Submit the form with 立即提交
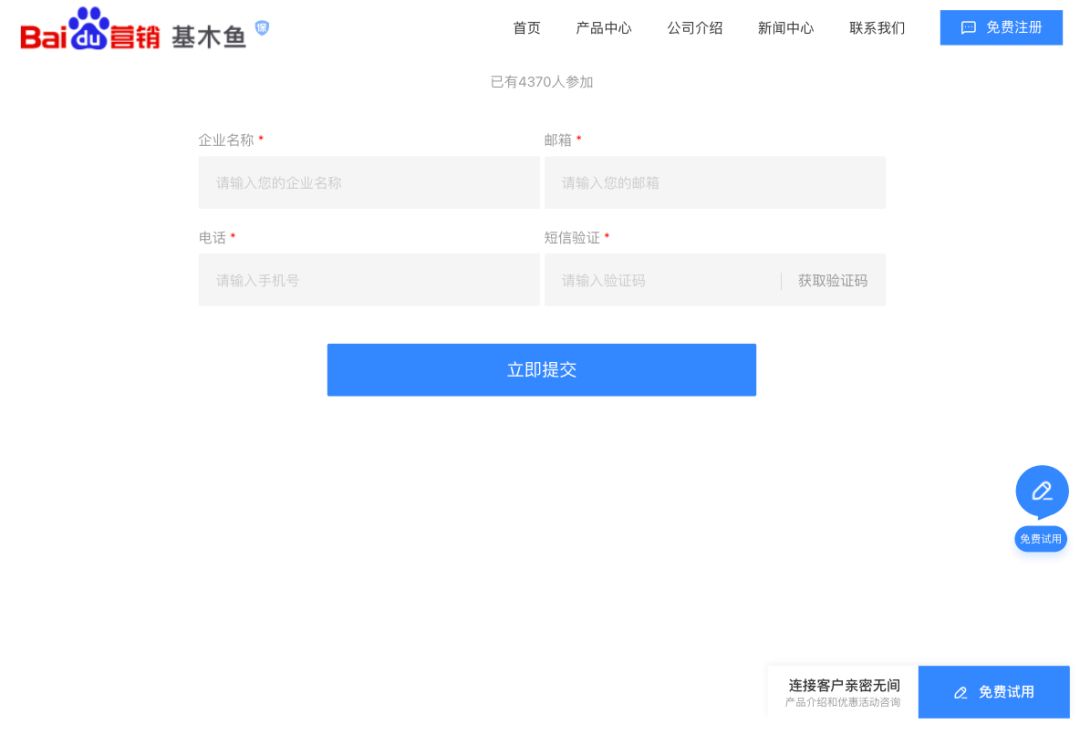Viewport: 1080px width, 735px height. click(541, 369)
